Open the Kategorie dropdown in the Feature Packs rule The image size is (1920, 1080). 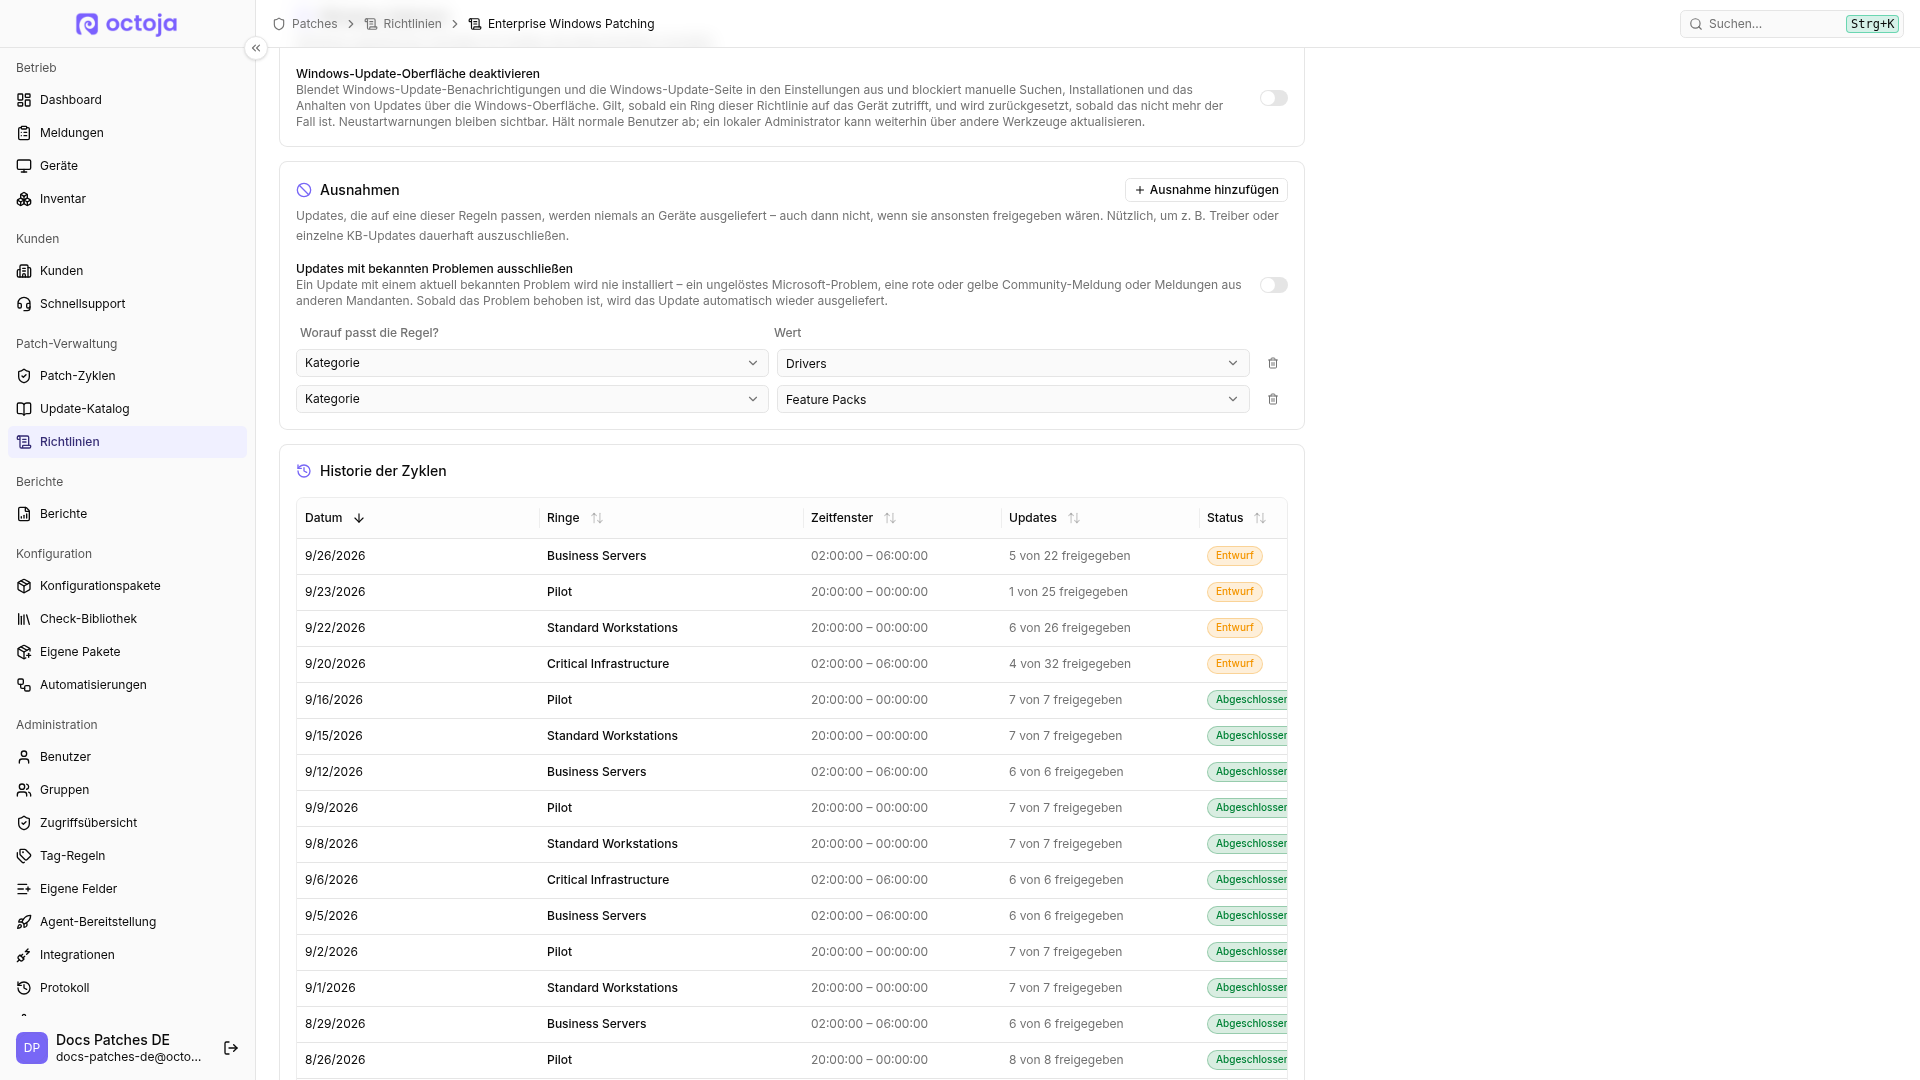tap(532, 399)
